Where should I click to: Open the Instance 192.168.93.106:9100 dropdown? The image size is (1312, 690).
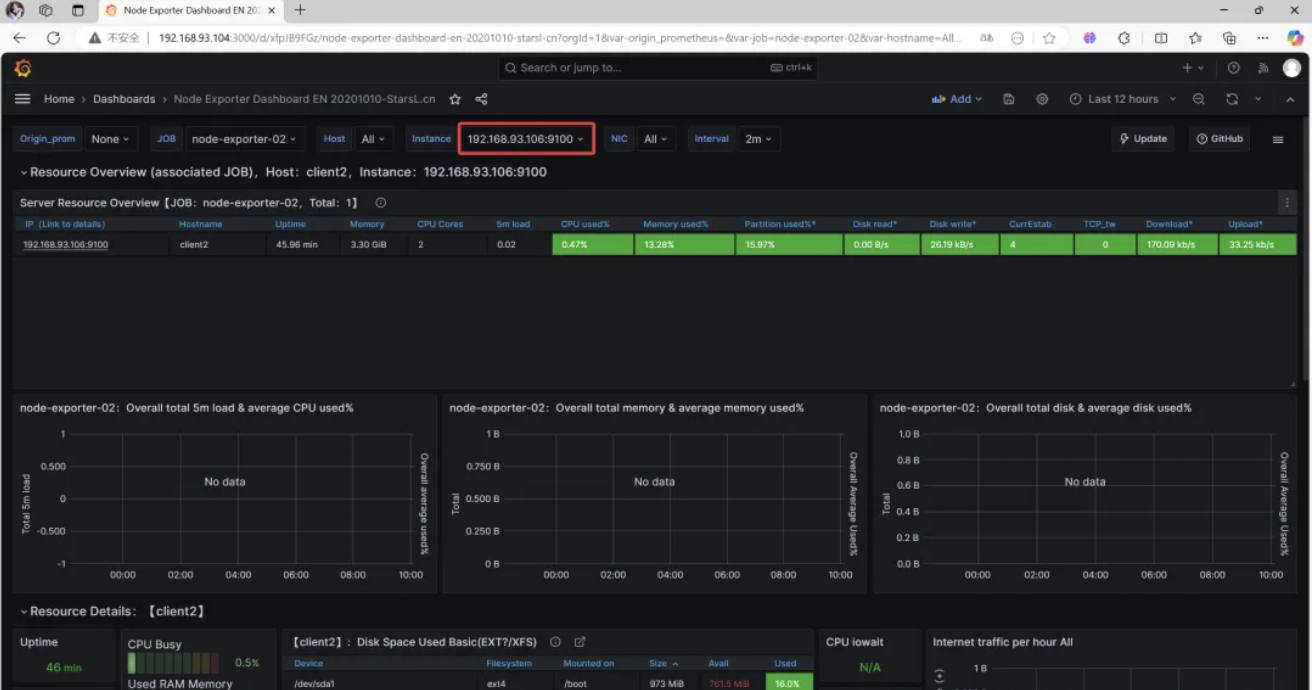[526, 139]
